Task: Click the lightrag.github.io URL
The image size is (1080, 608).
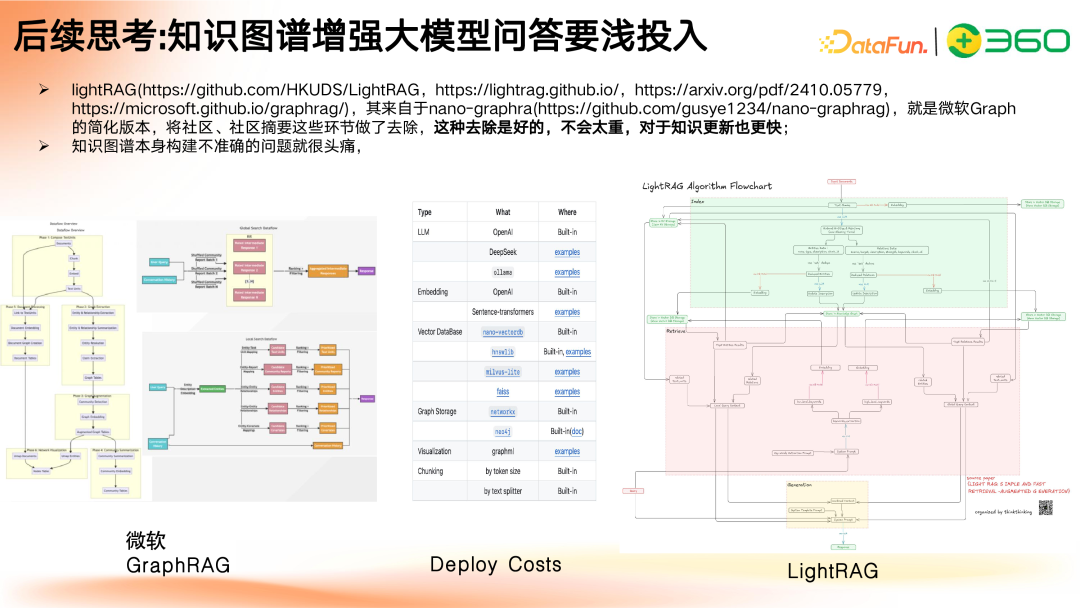Action: coord(527,90)
